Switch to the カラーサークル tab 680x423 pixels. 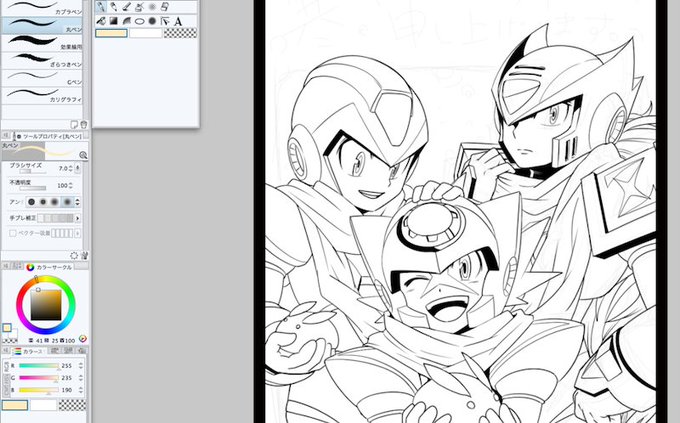point(50,267)
